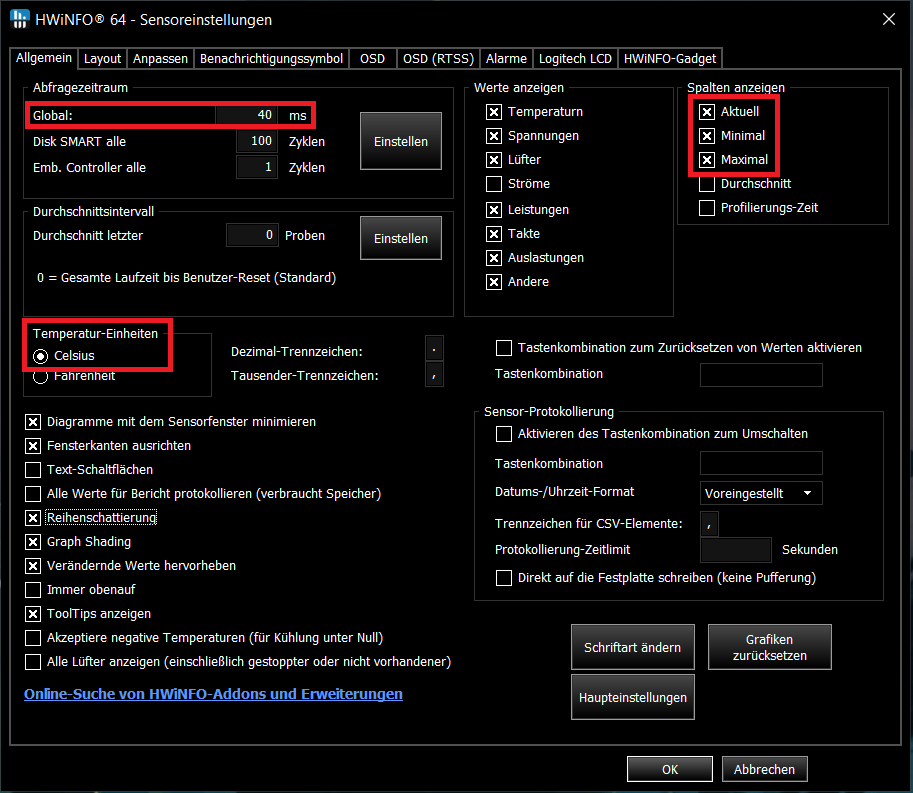
Task: Switch to the Layout tab
Action: 102,59
